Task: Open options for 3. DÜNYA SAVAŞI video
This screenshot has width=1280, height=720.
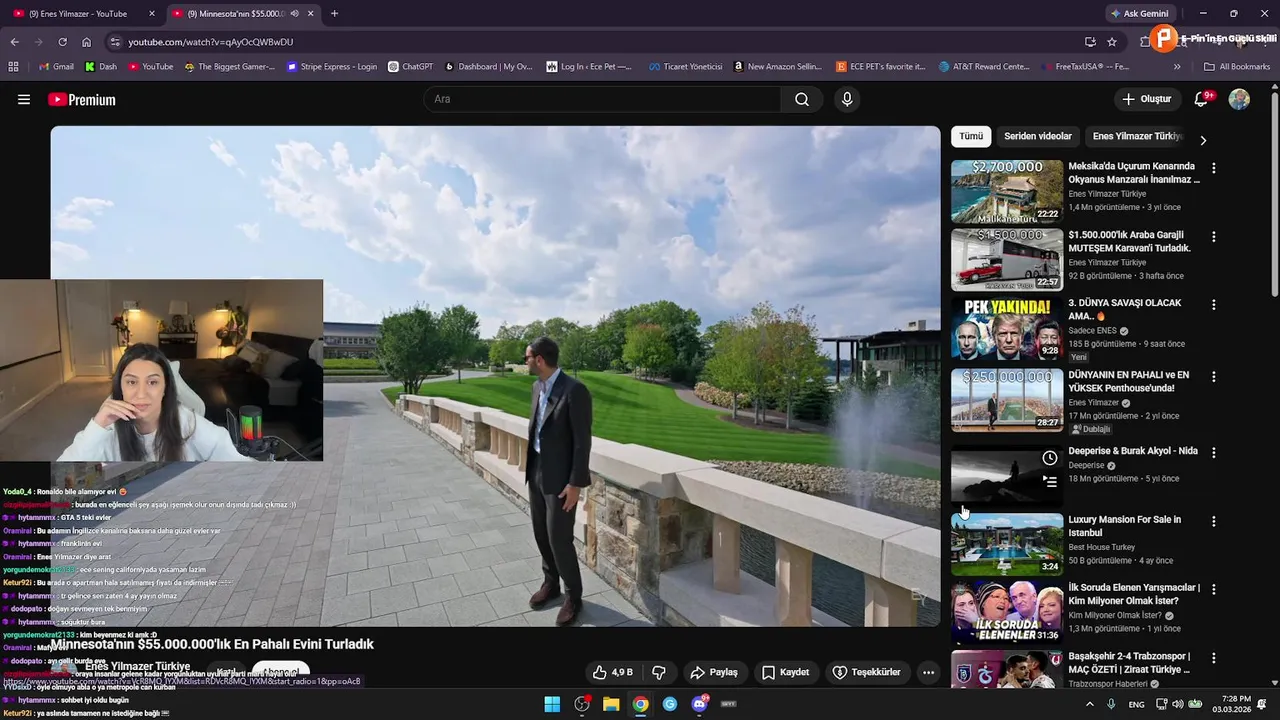Action: click(x=1214, y=305)
